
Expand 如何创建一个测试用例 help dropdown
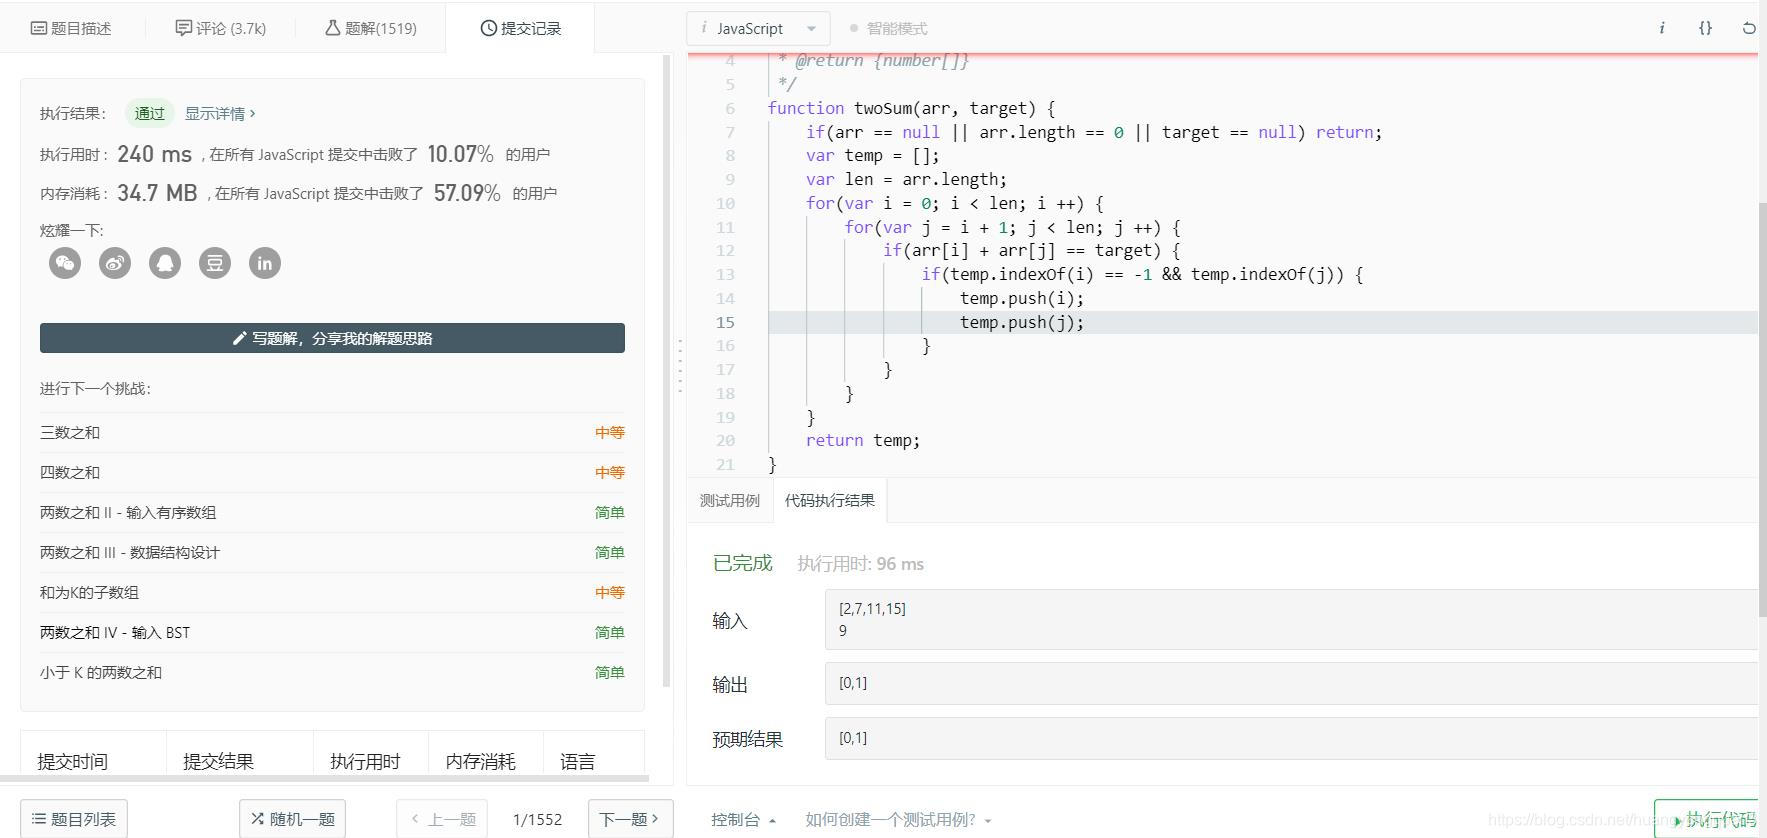click(x=898, y=819)
